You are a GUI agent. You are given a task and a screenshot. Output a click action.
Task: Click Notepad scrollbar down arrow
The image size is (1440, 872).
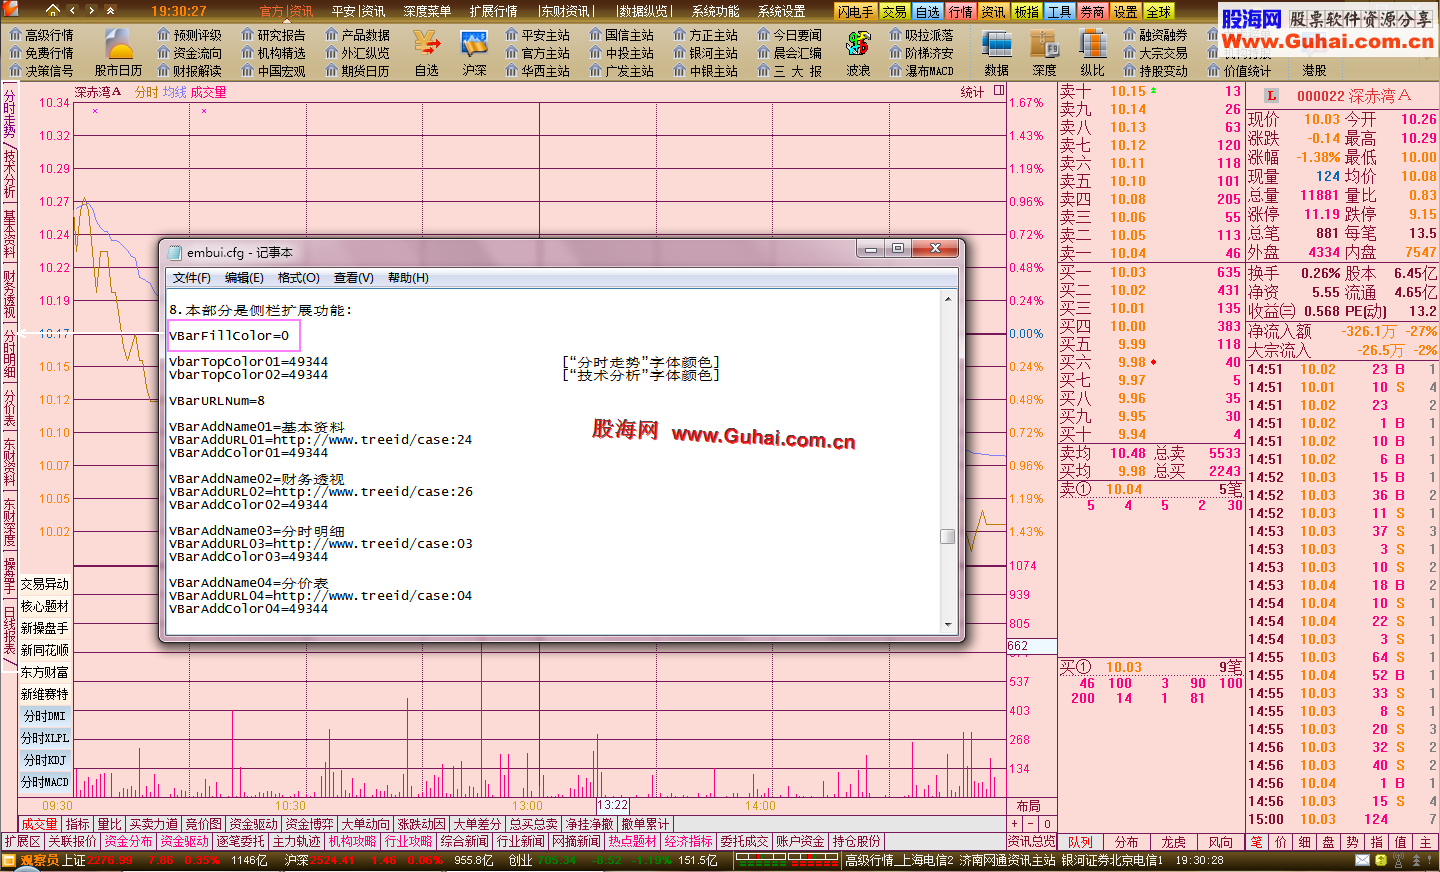(x=948, y=624)
